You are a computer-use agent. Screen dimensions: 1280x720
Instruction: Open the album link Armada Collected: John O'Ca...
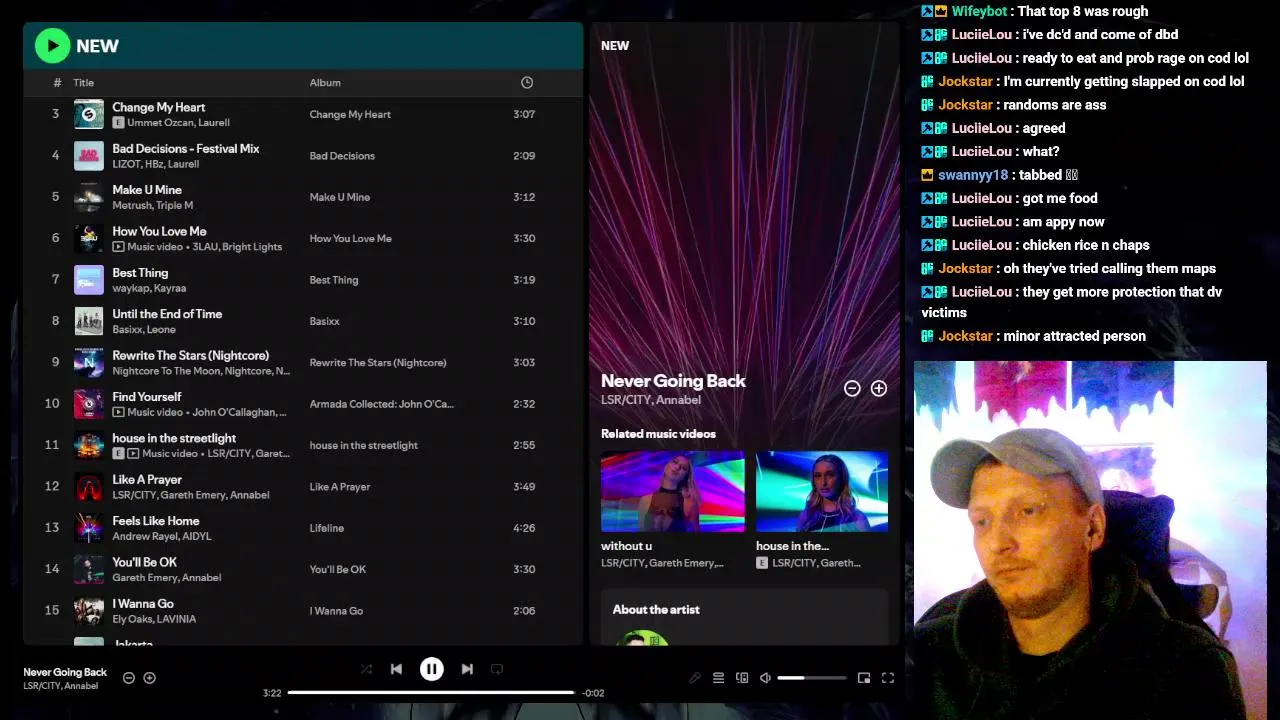coord(381,404)
